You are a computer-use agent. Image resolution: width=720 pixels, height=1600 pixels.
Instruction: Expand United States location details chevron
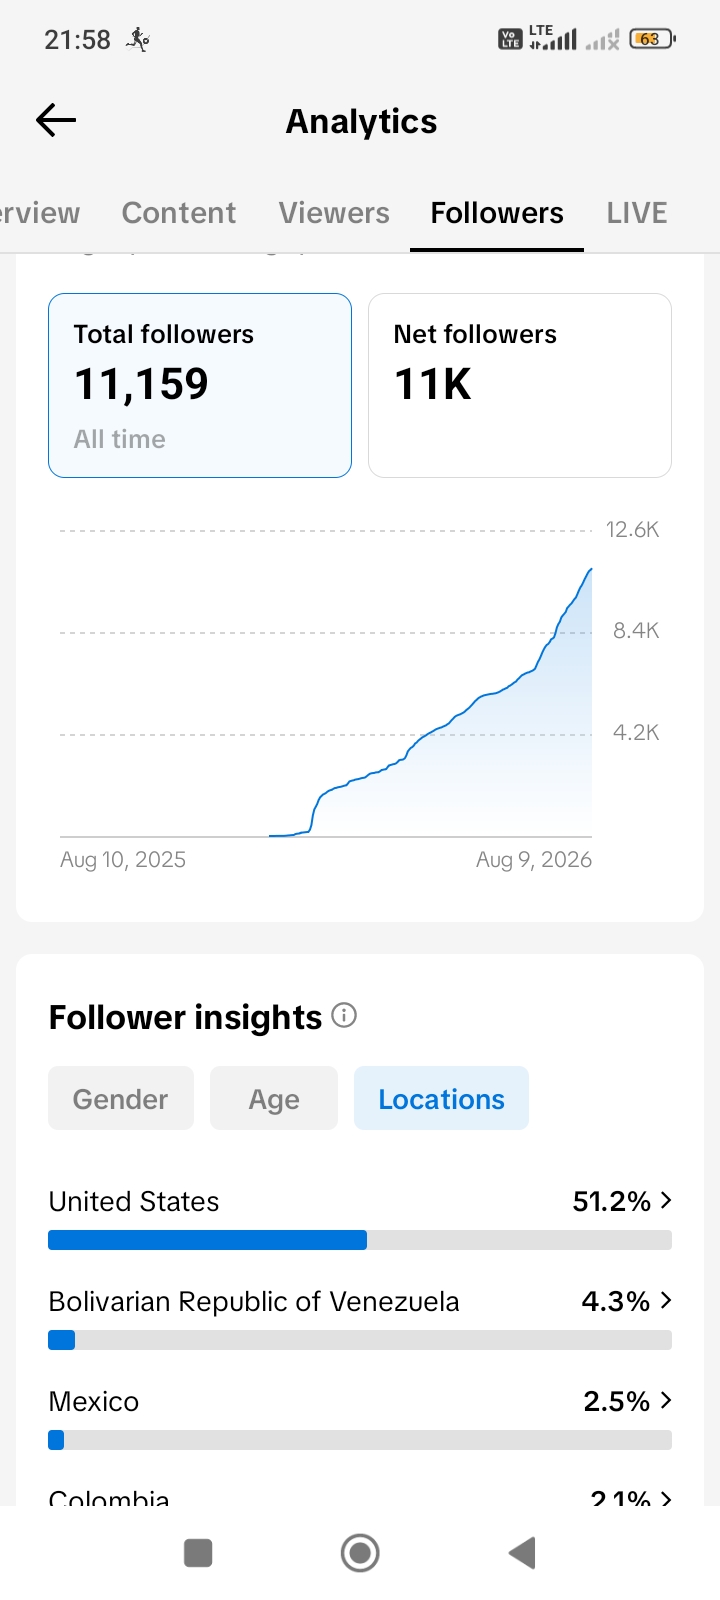point(666,1200)
